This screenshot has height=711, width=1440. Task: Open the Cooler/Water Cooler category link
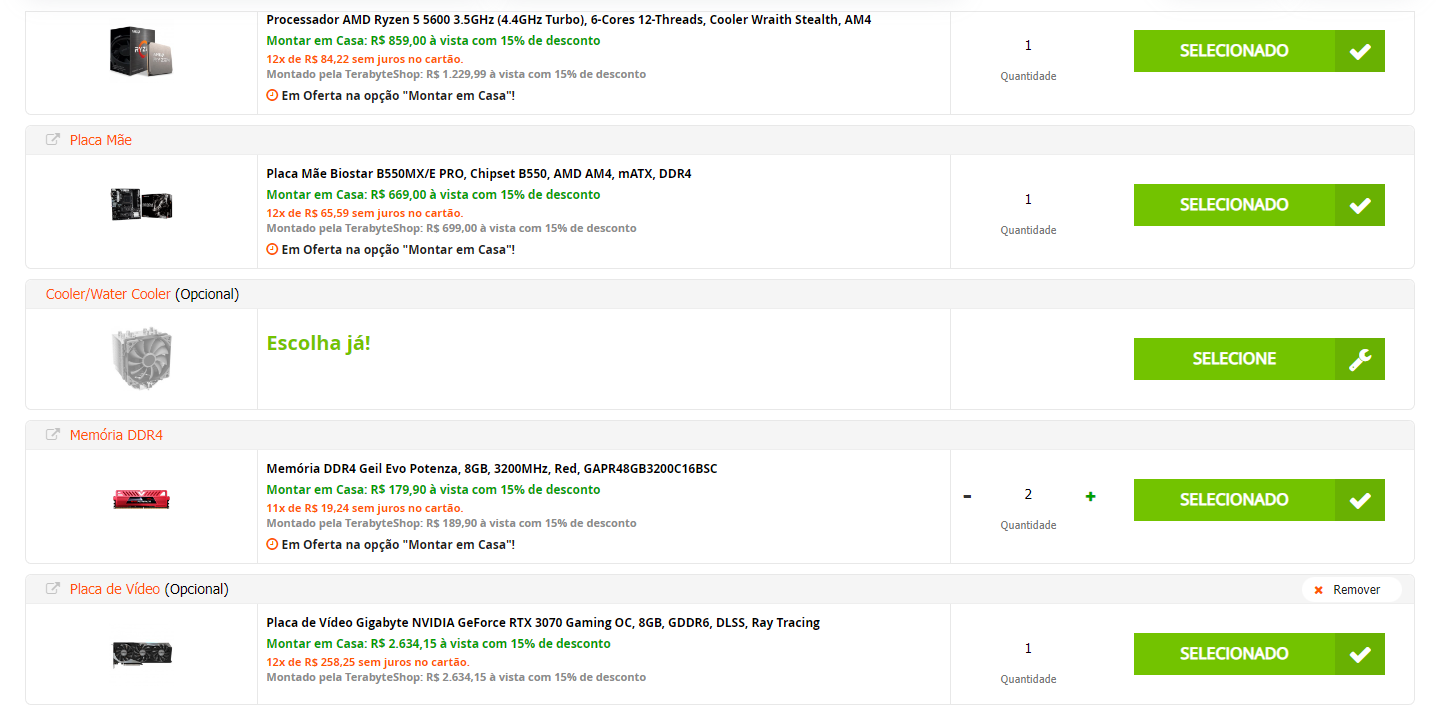[x=108, y=294]
